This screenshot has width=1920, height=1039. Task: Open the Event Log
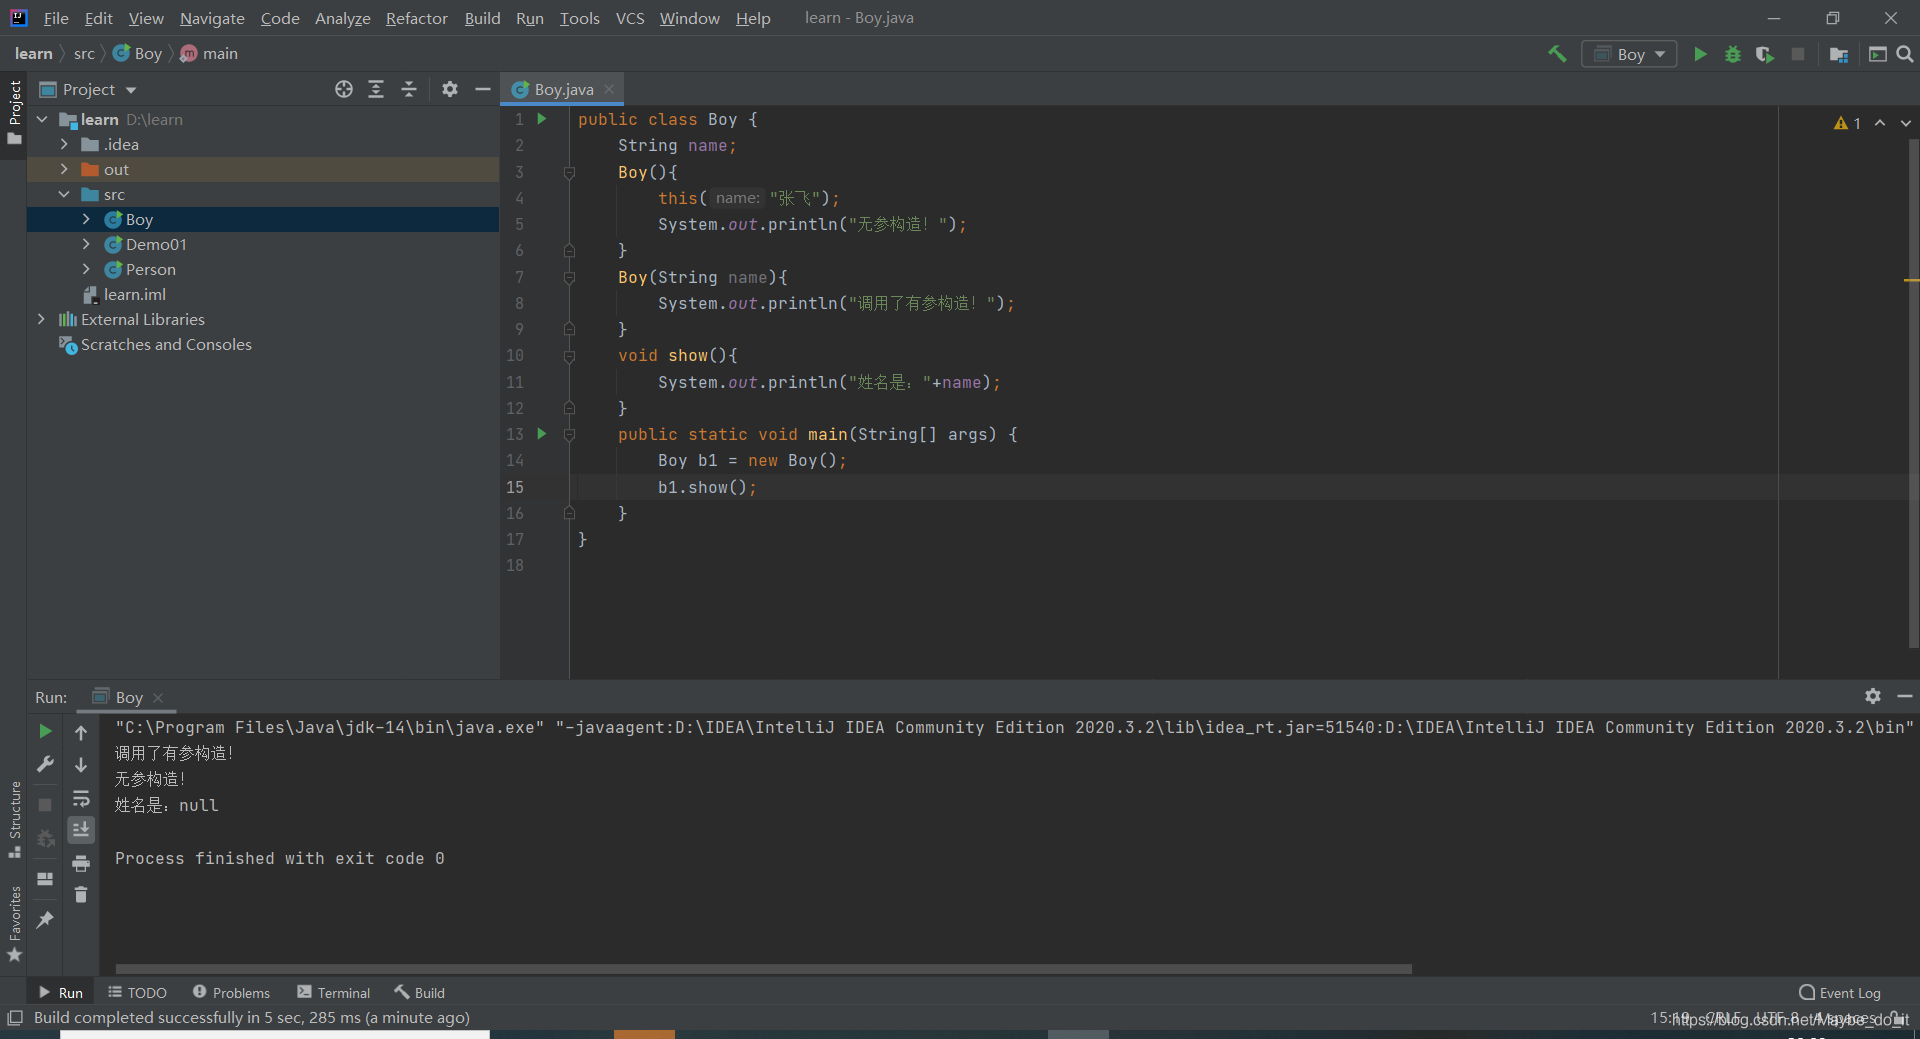tap(1840, 992)
